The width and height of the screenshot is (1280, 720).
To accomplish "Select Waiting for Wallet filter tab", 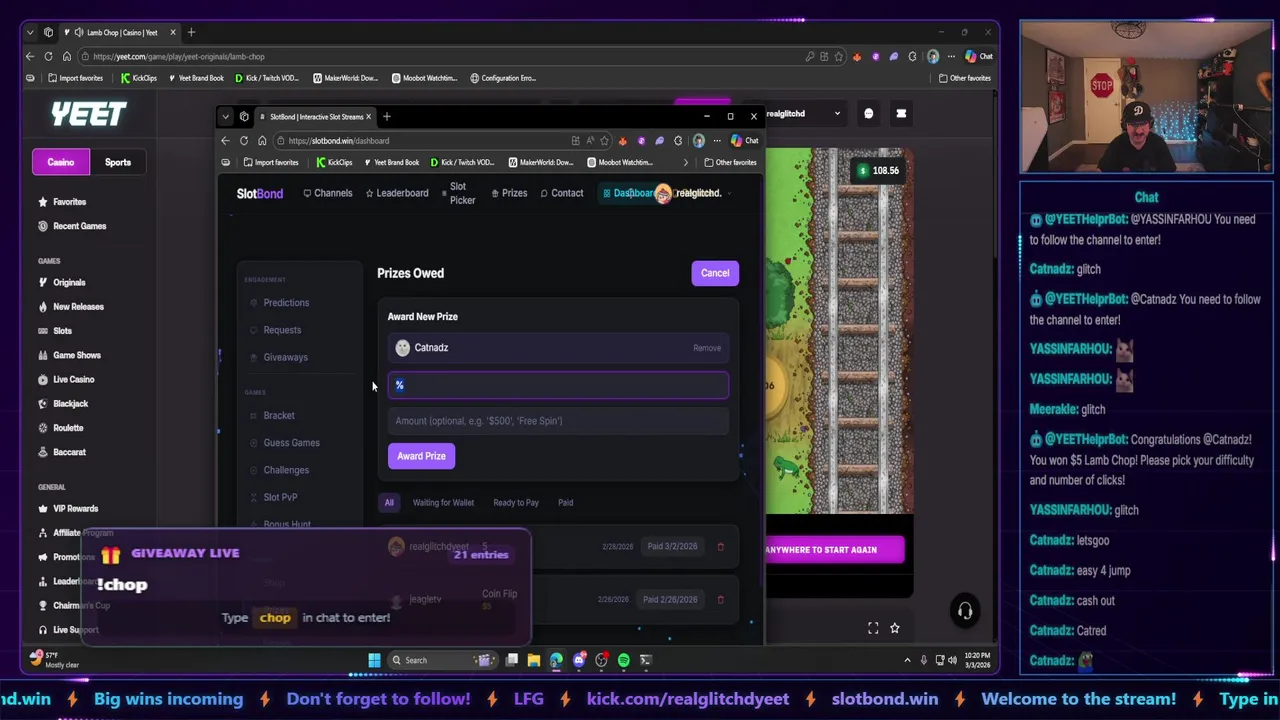I will (x=443, y=503).
